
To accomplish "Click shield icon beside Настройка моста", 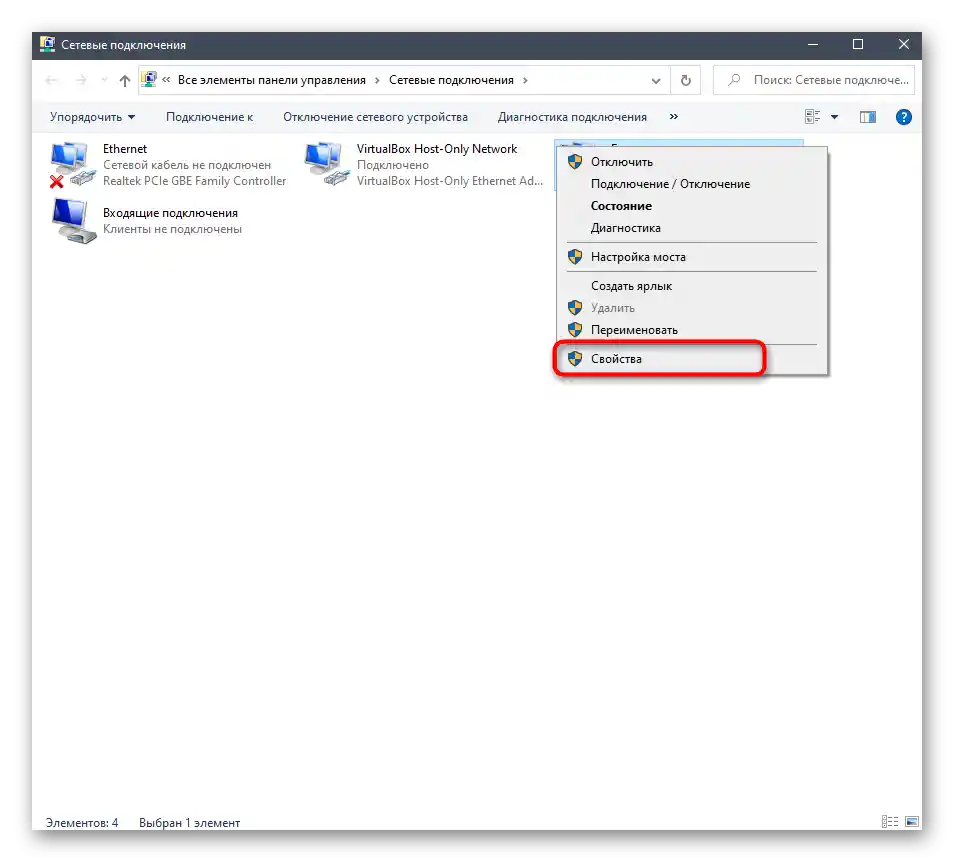I will click(575, 257).
